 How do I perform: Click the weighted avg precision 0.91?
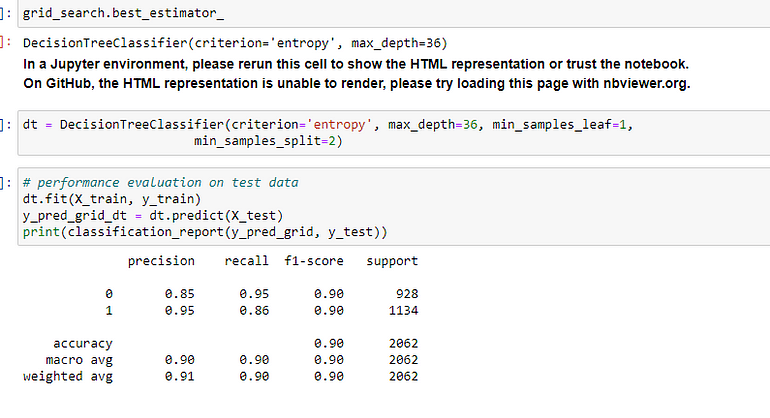180,376
